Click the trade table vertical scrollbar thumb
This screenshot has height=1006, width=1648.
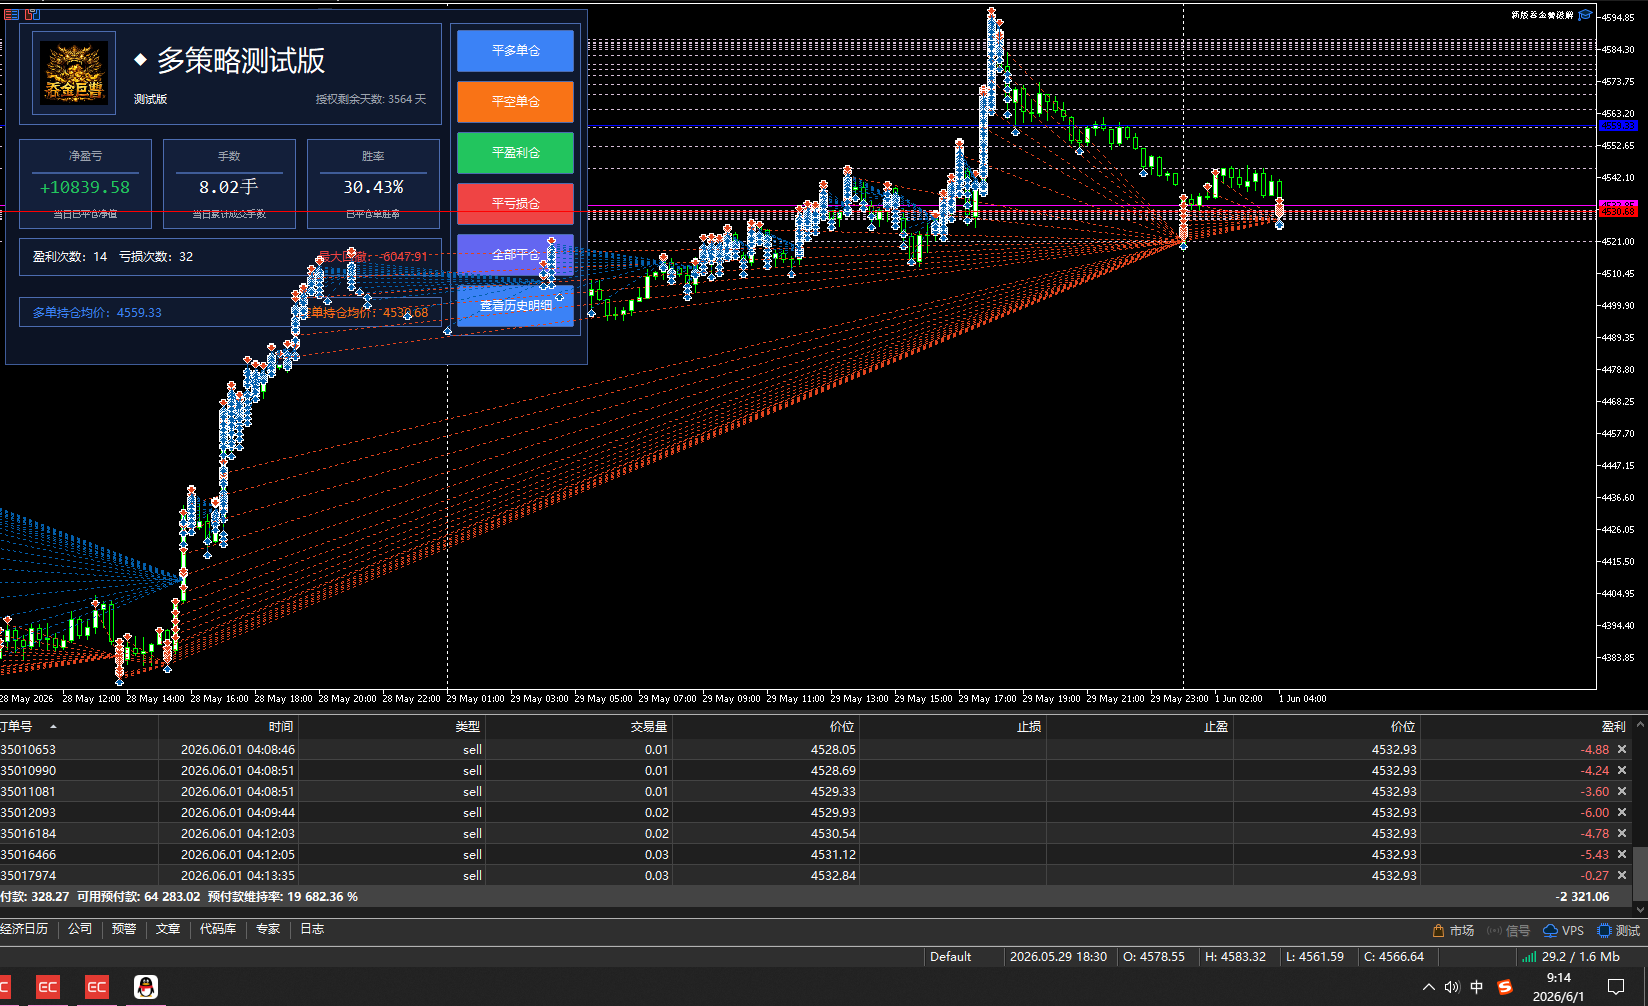[x=1640, y=874]
